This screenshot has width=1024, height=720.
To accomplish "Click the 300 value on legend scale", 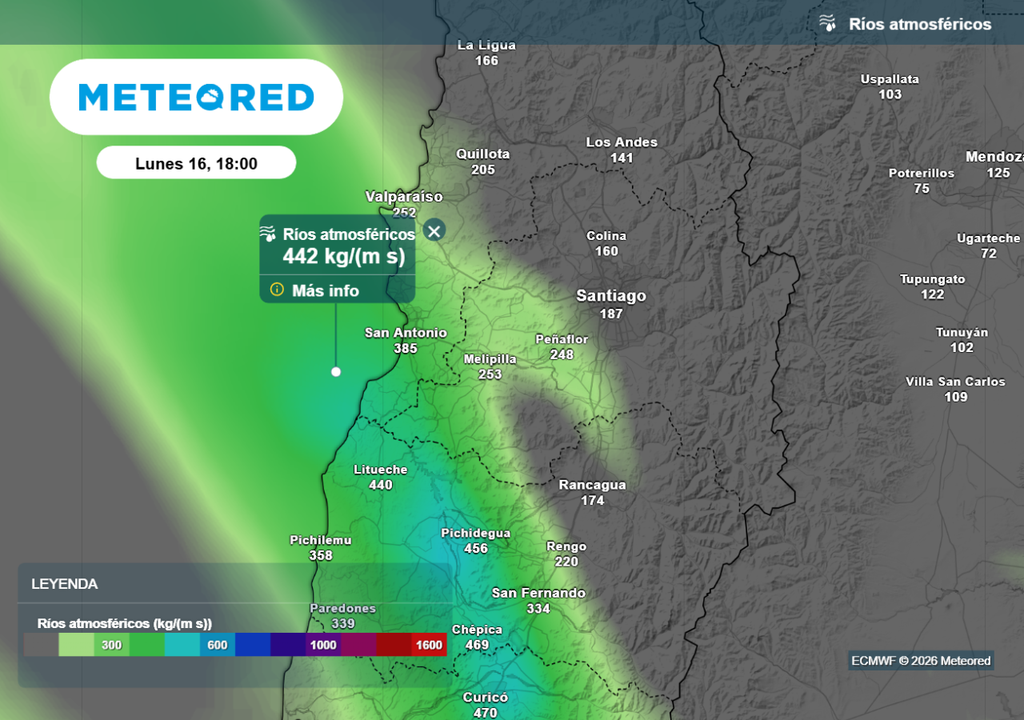I will pos(111,645).
